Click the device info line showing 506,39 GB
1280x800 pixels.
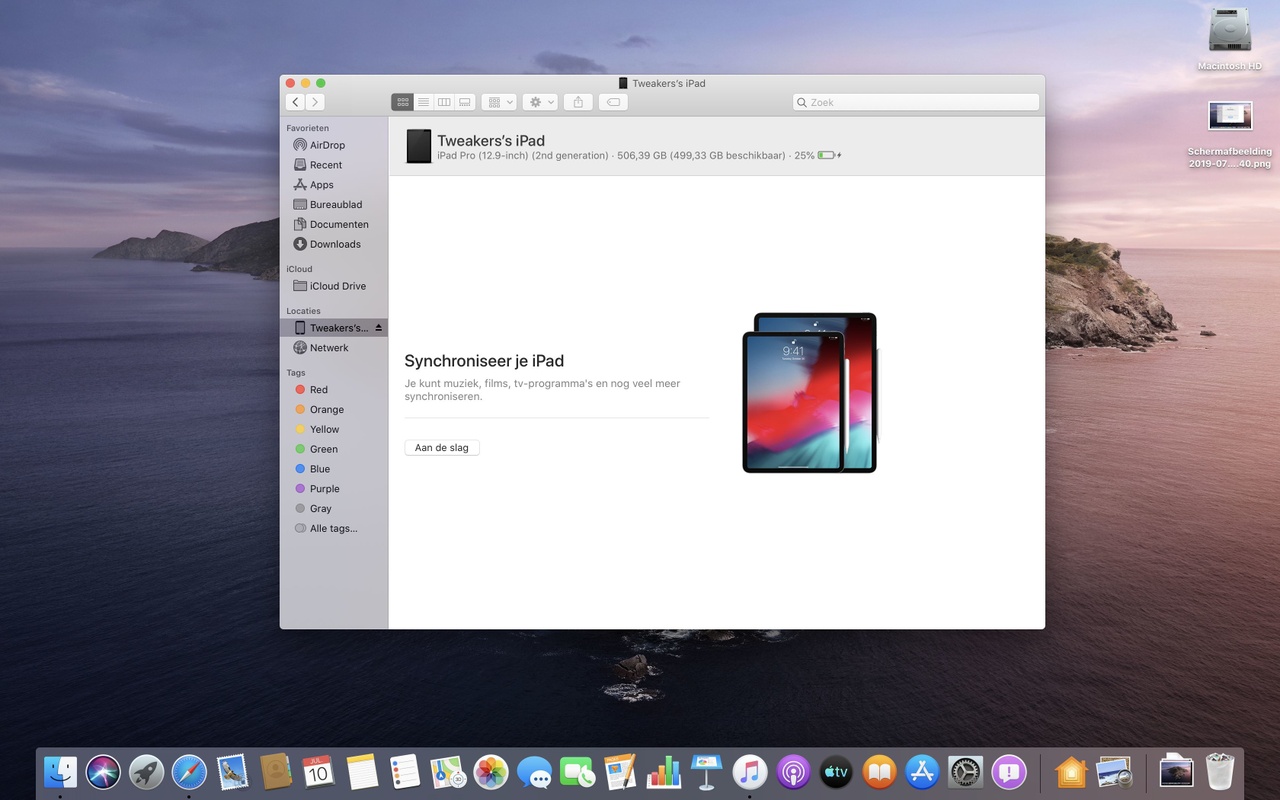[639, 156]
